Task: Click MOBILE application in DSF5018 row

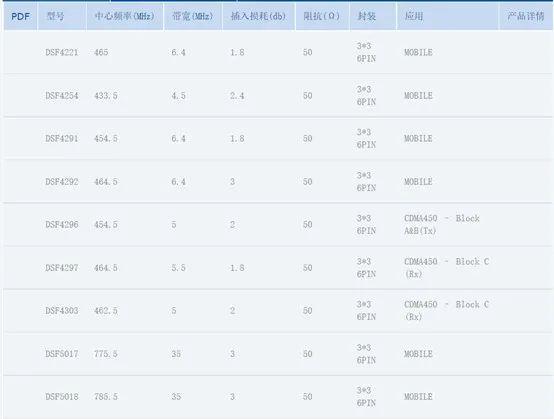Action: tap(418, 397)
